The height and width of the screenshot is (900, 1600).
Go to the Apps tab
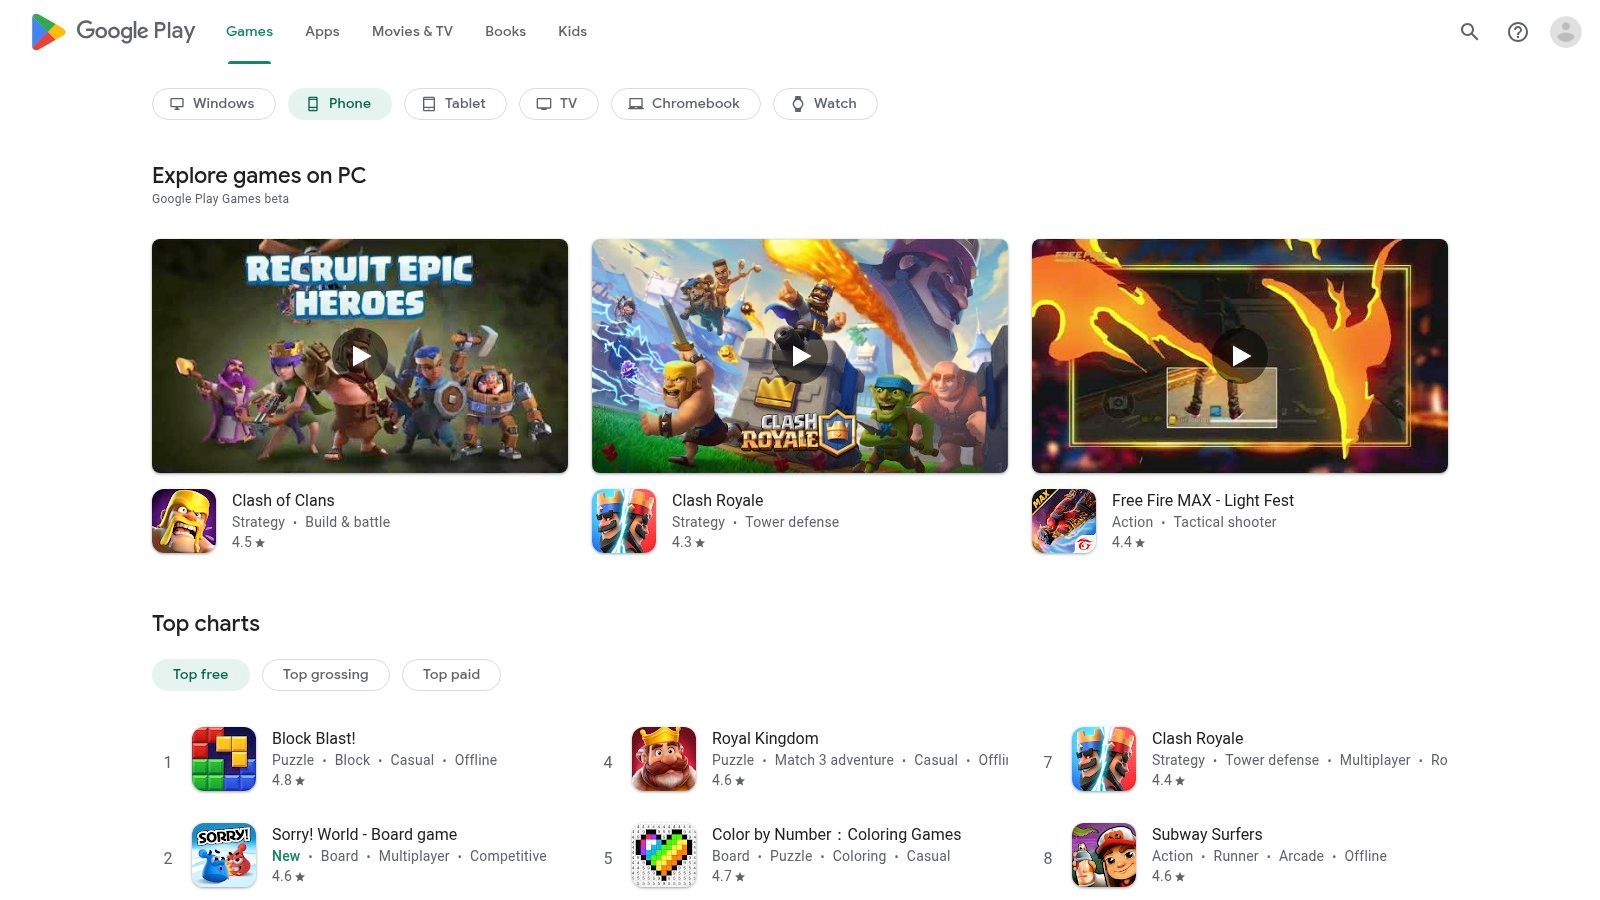pos(322,32)
